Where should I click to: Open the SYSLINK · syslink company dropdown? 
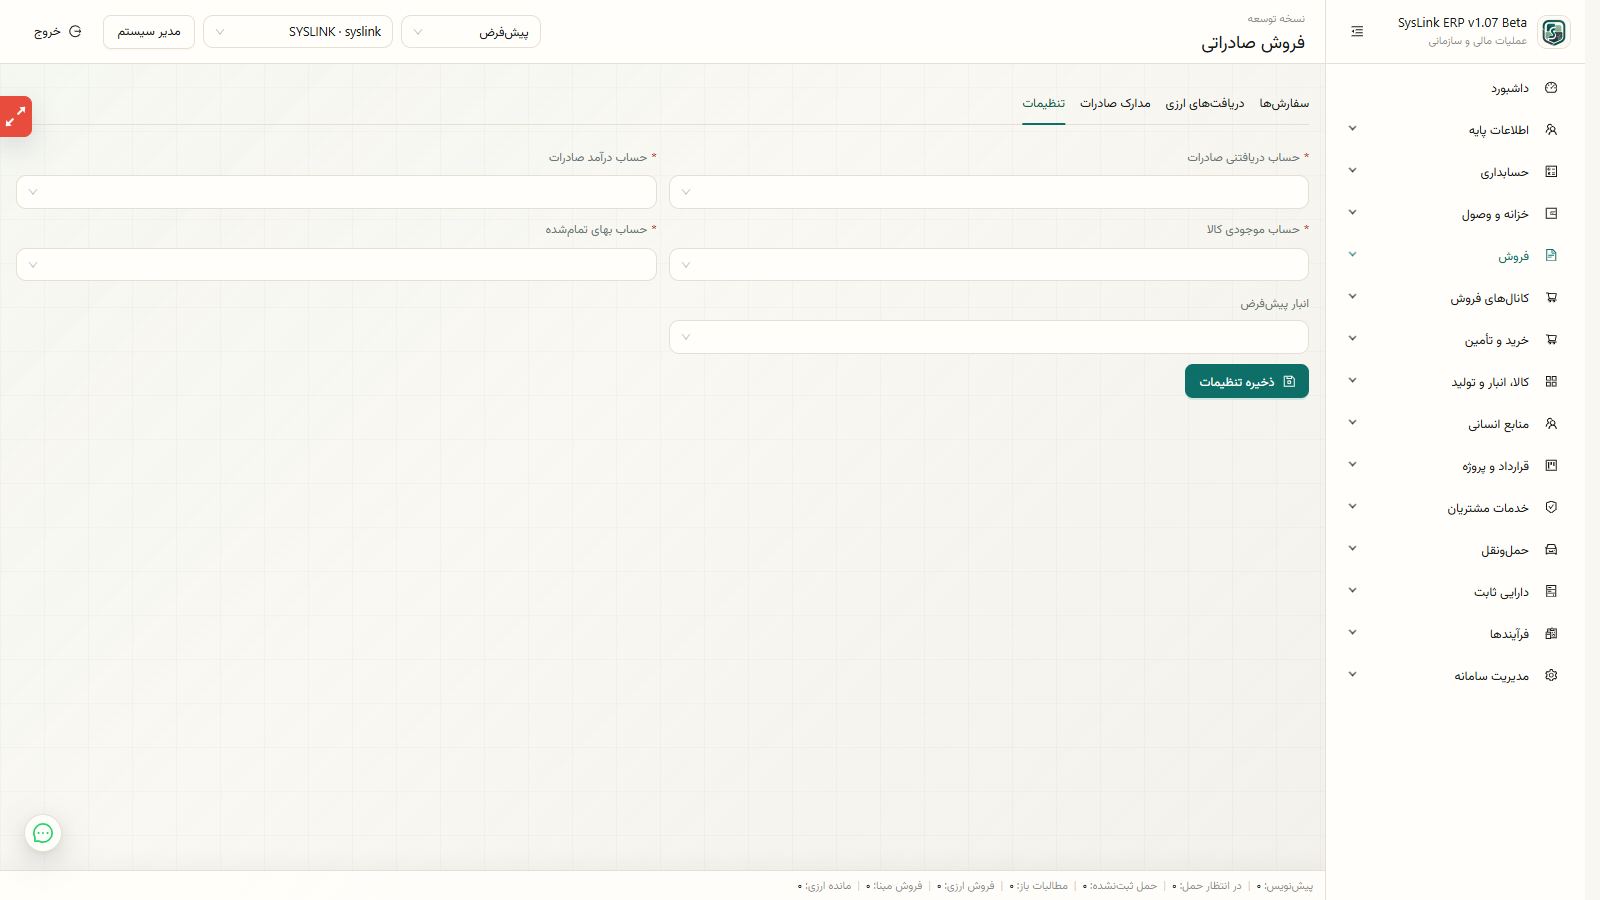pos(298,32)
